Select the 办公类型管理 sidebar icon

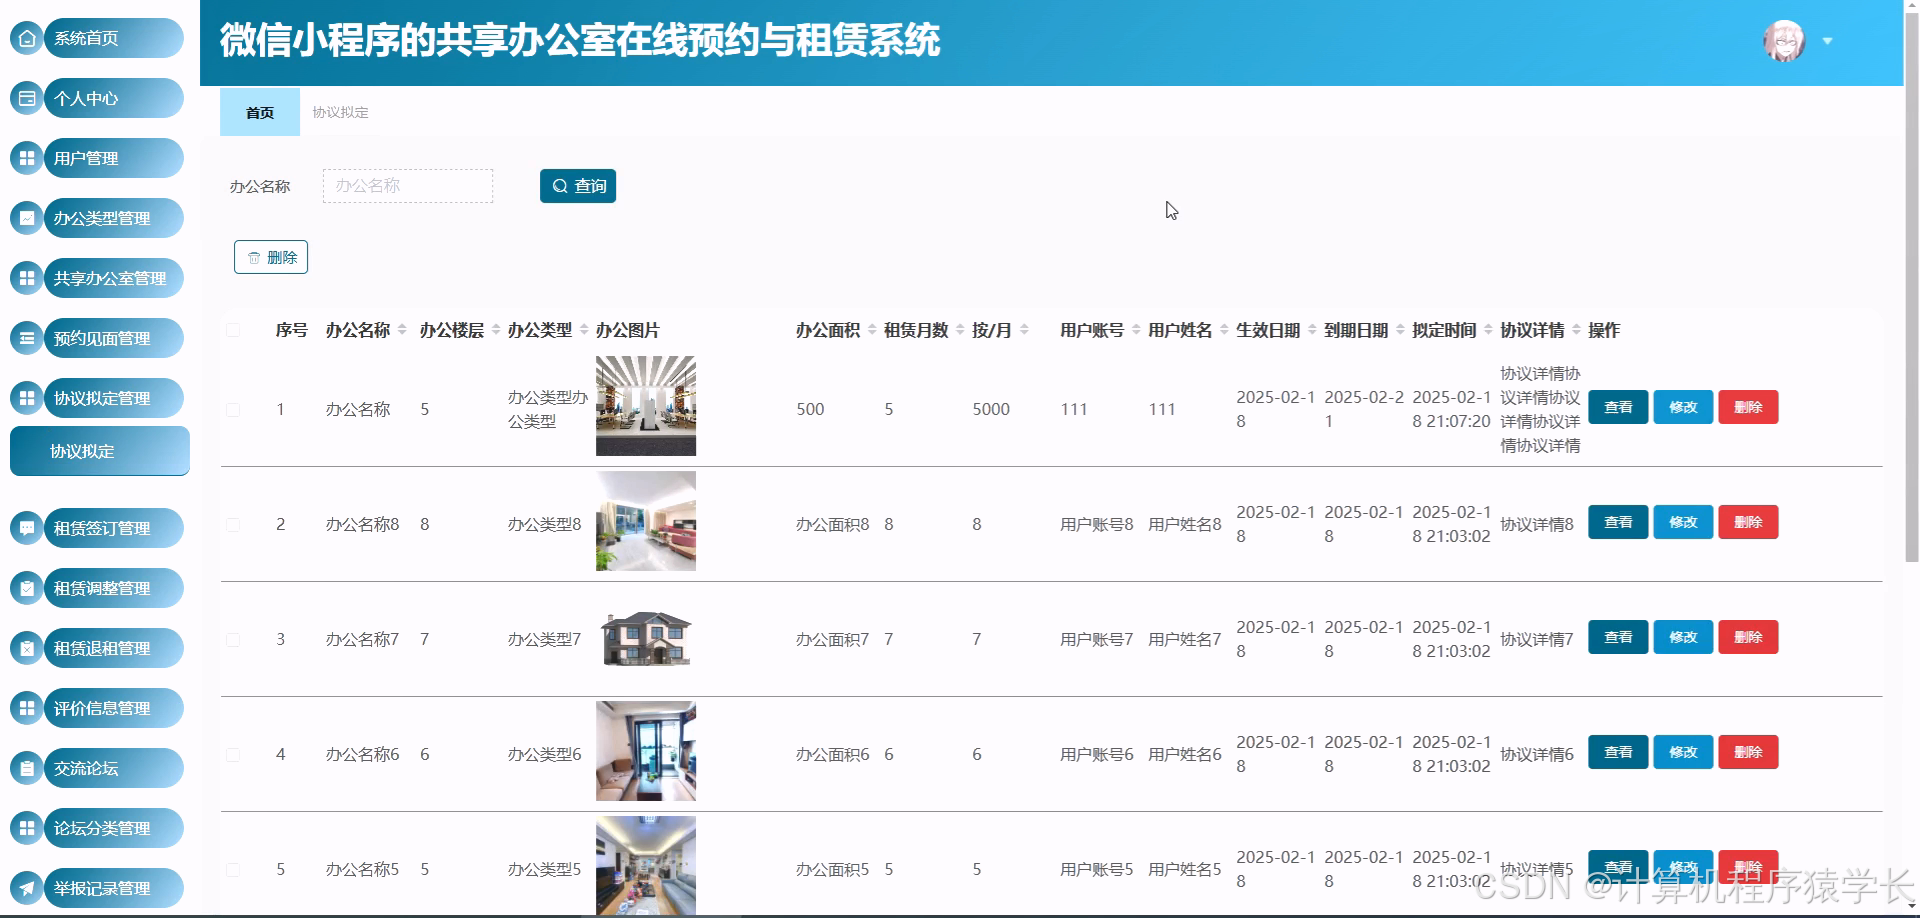tap(25, 218)
